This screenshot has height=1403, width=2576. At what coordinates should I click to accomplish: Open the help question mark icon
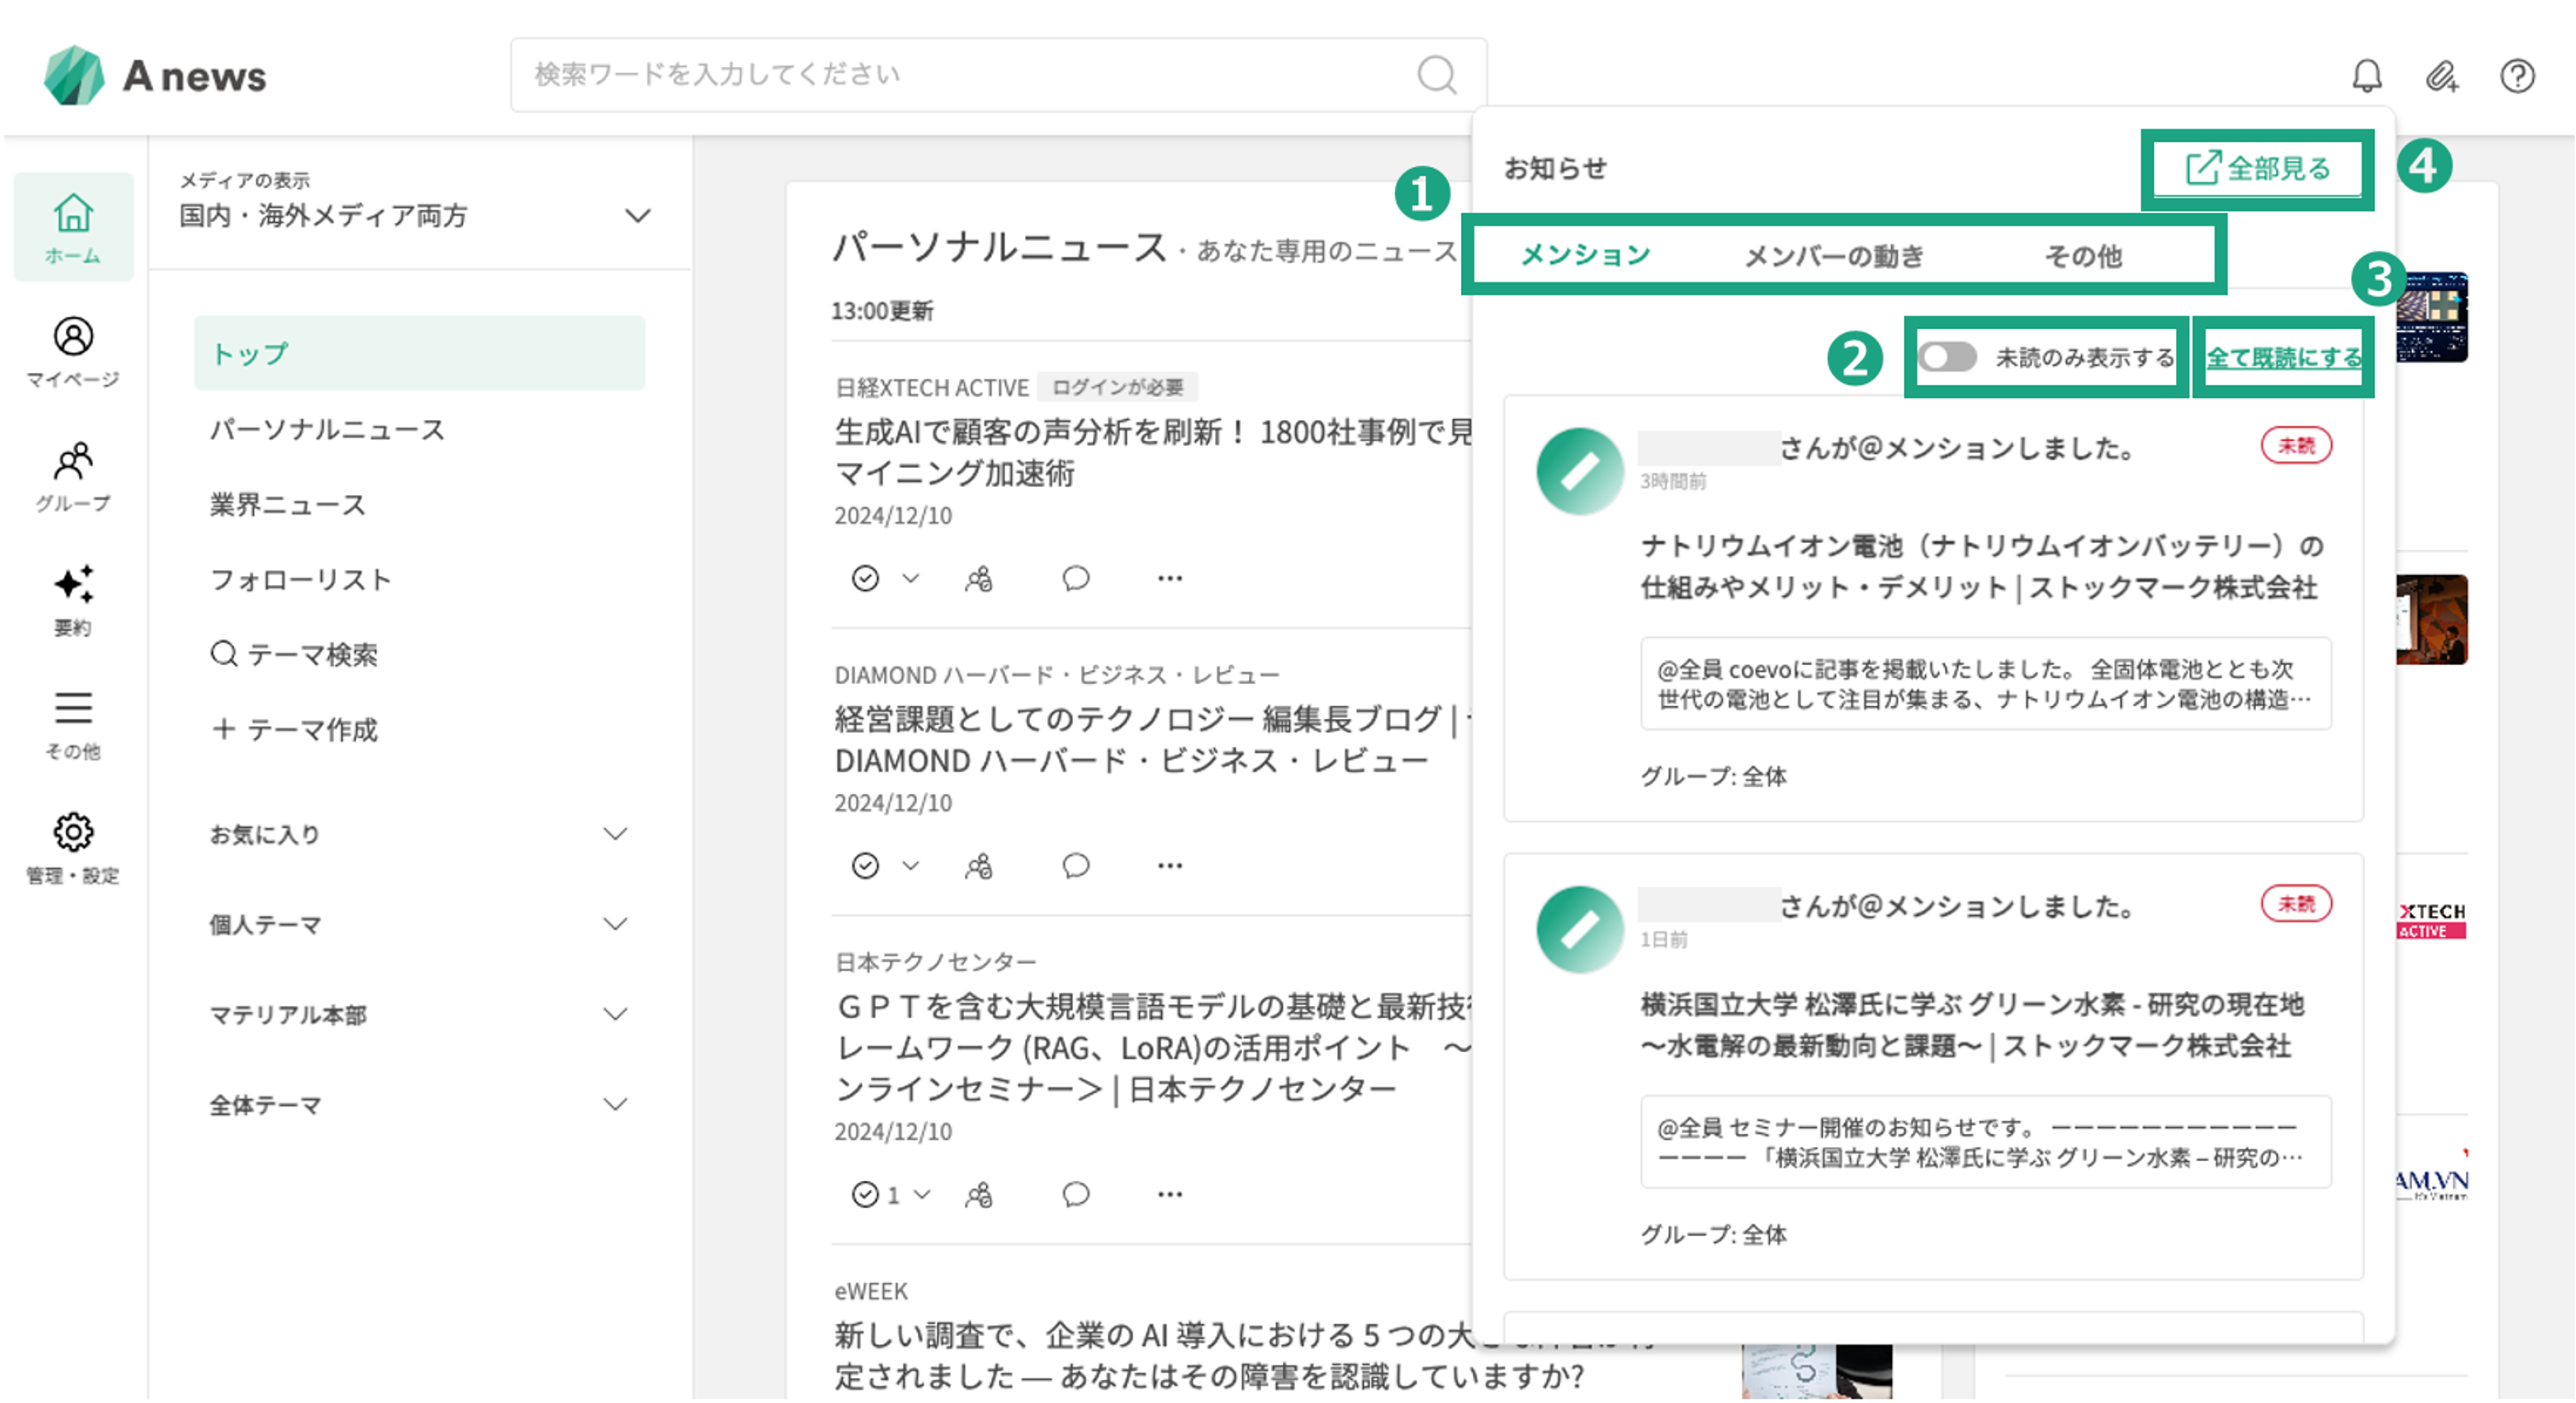coord(2516,76)
